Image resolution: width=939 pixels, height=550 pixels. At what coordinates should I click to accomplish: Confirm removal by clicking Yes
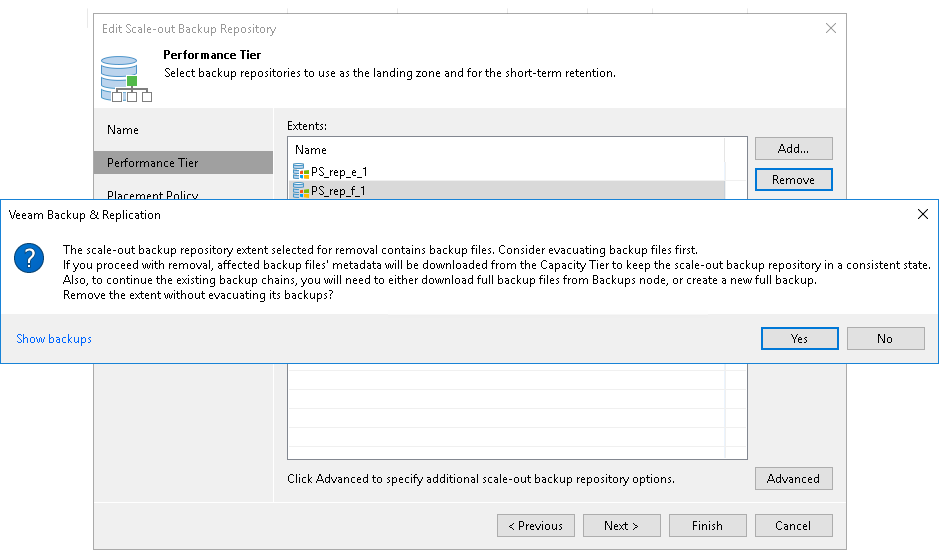[x=799, y=339]
